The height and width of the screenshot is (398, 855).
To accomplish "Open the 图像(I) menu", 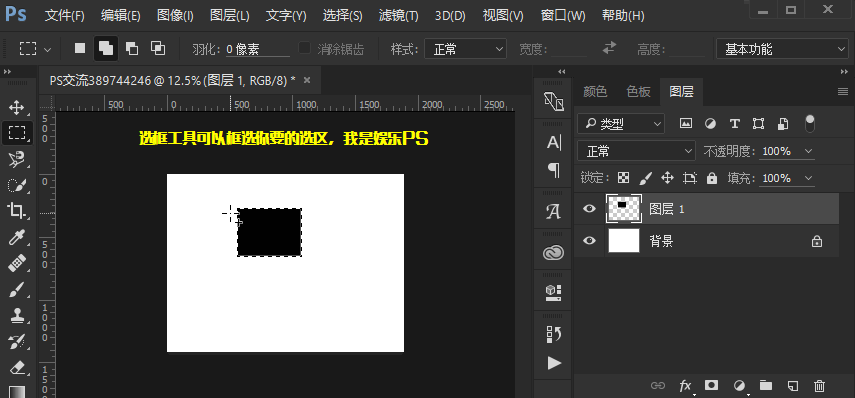I will pos(175,15).
